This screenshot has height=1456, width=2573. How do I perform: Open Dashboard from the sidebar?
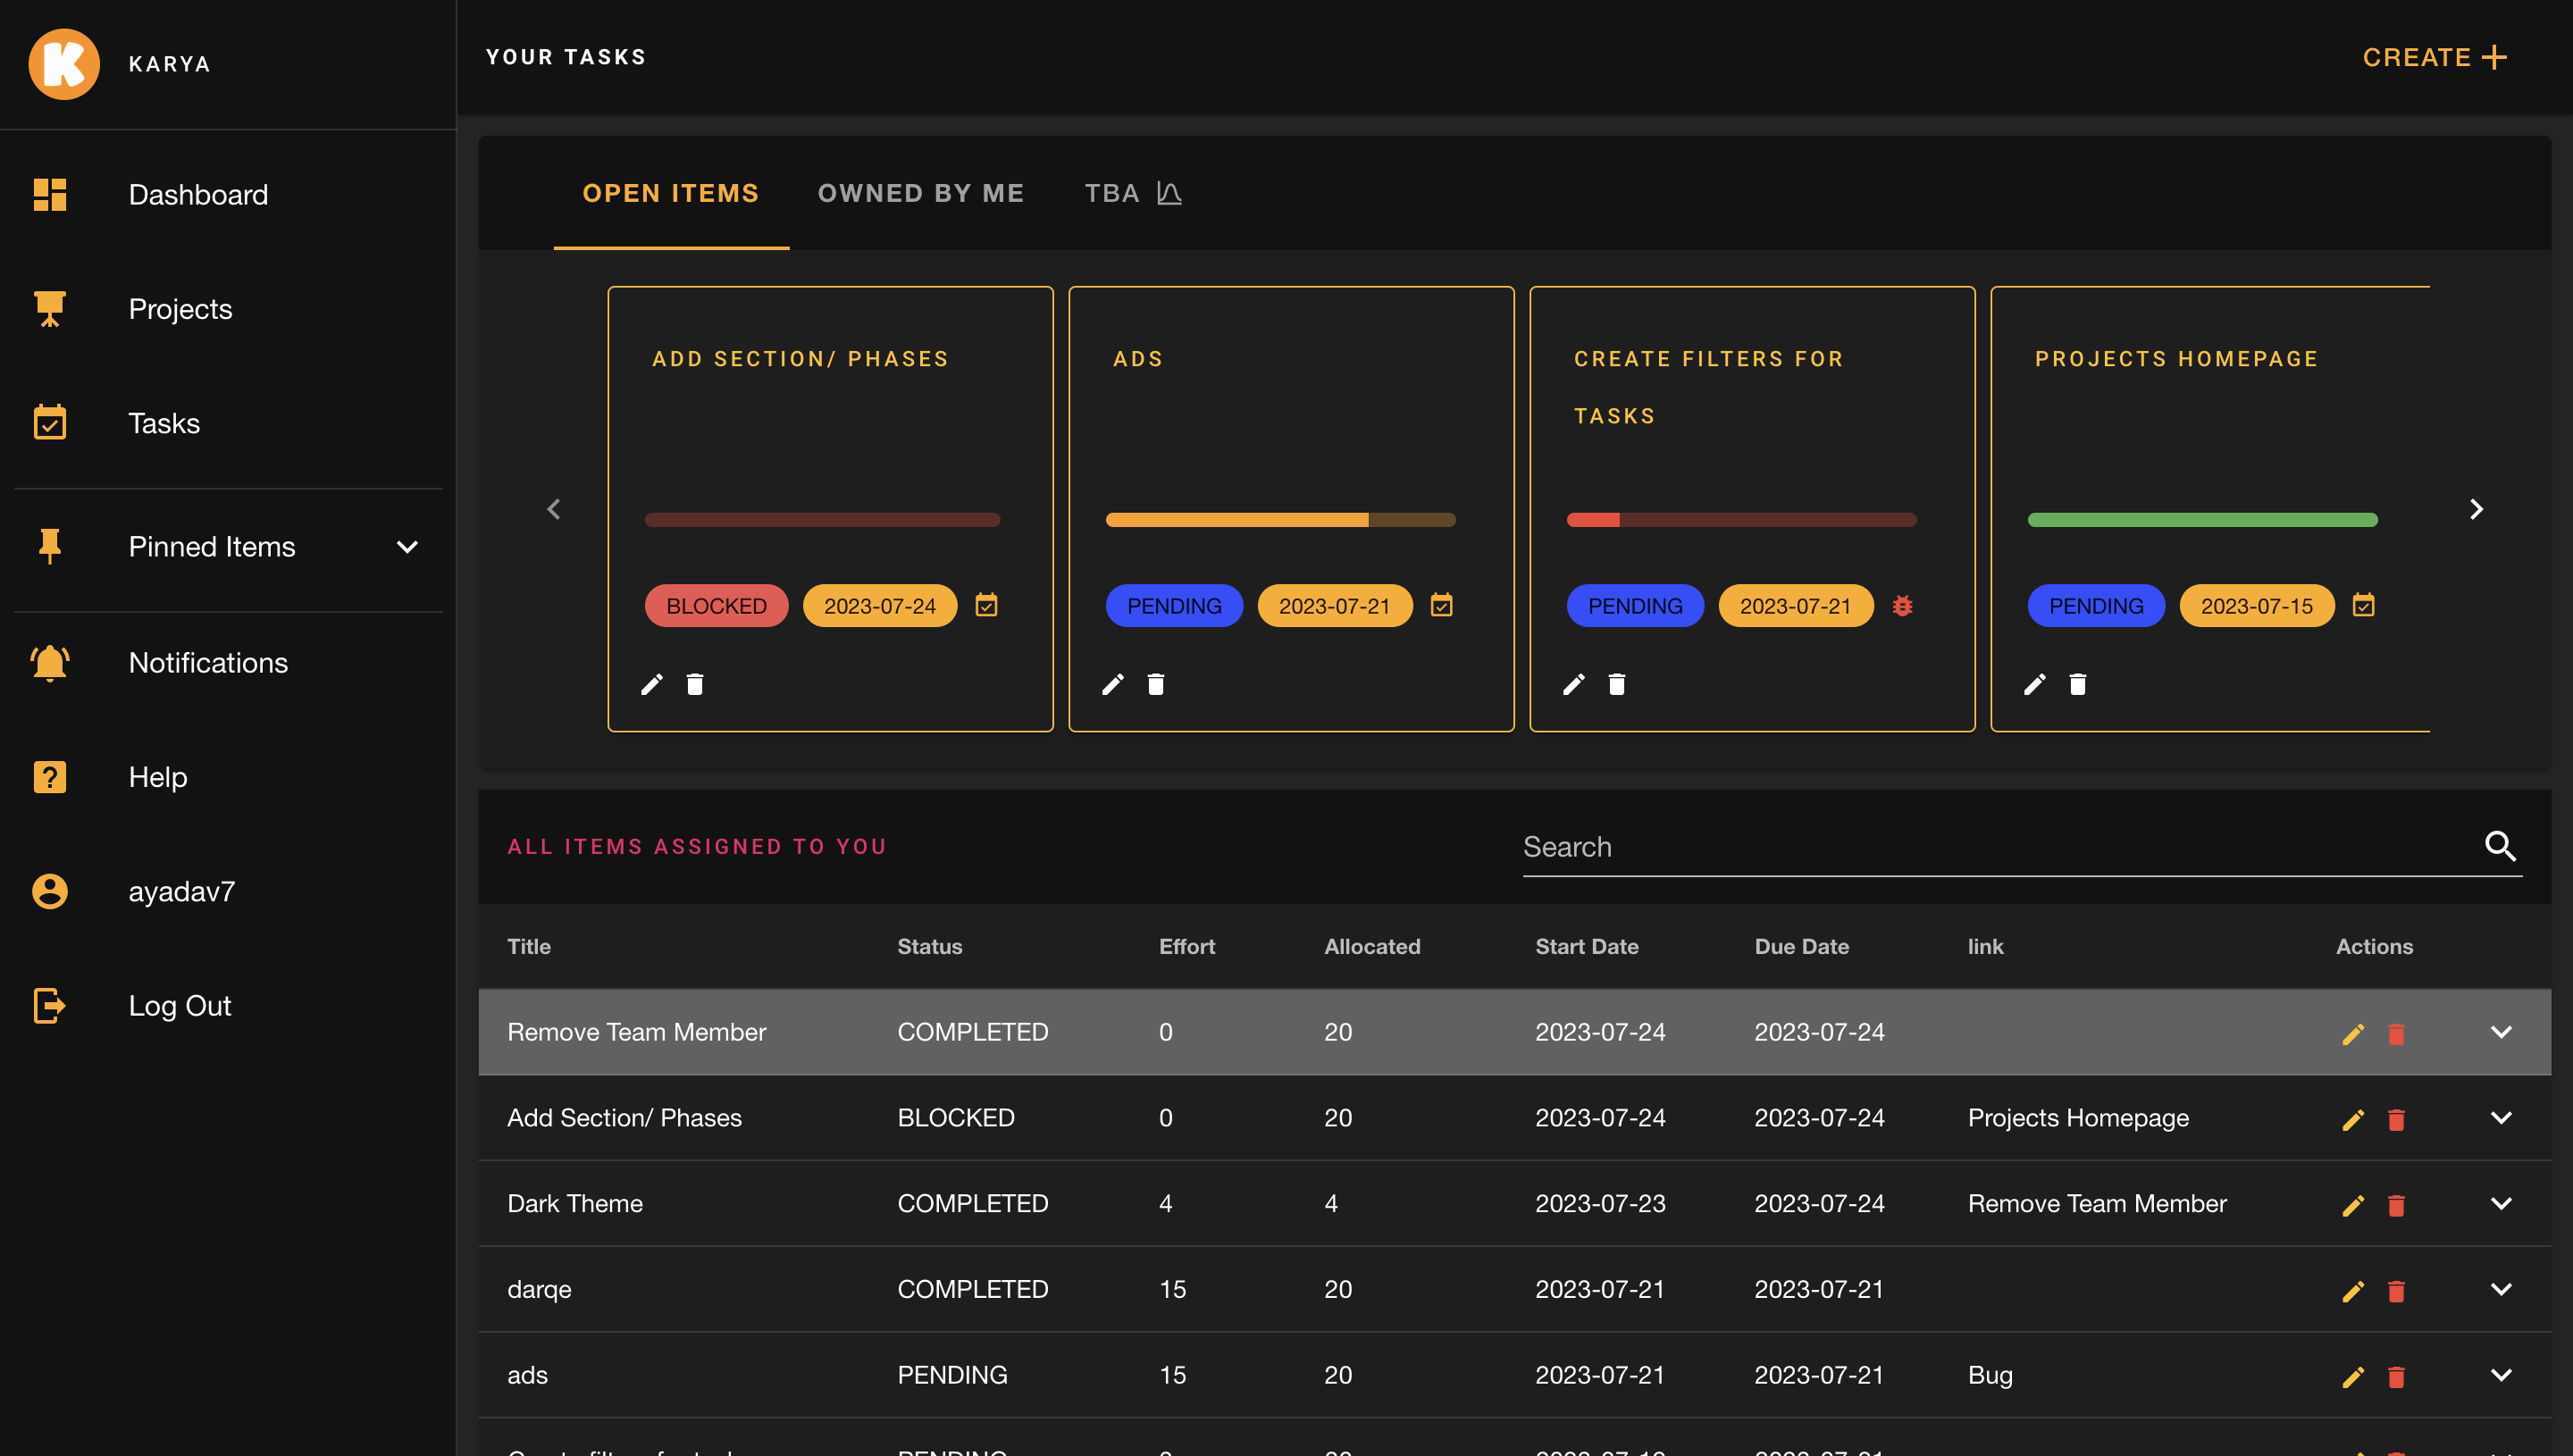[x=197, y=194]
